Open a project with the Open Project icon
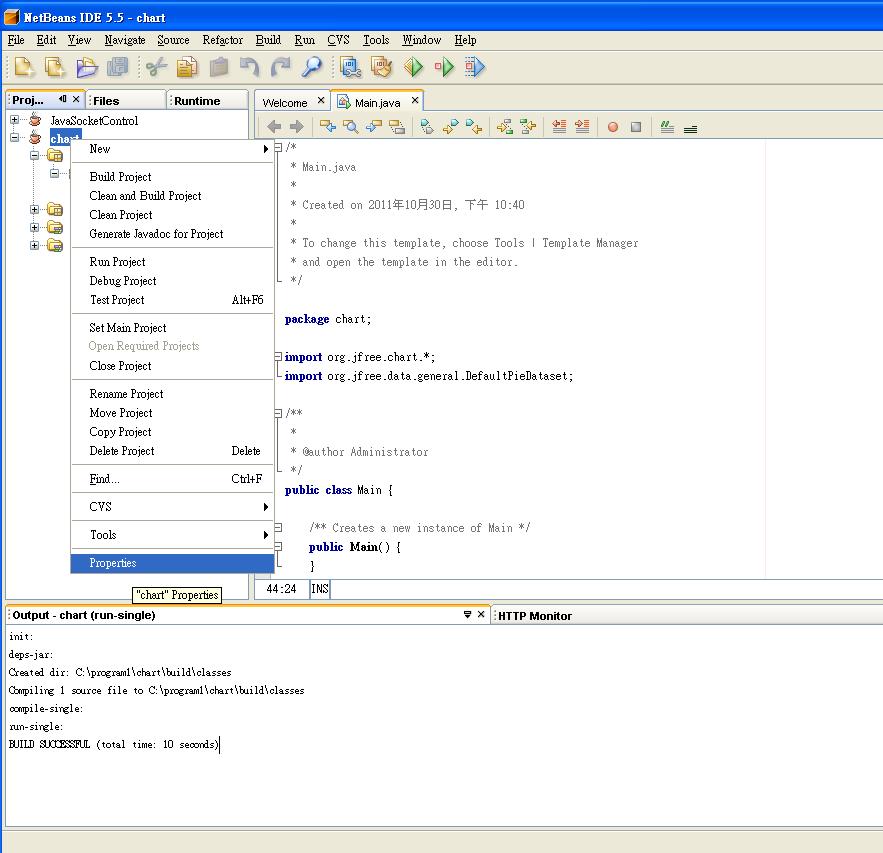This screenshot has height=853, width=883. point(87,66)
